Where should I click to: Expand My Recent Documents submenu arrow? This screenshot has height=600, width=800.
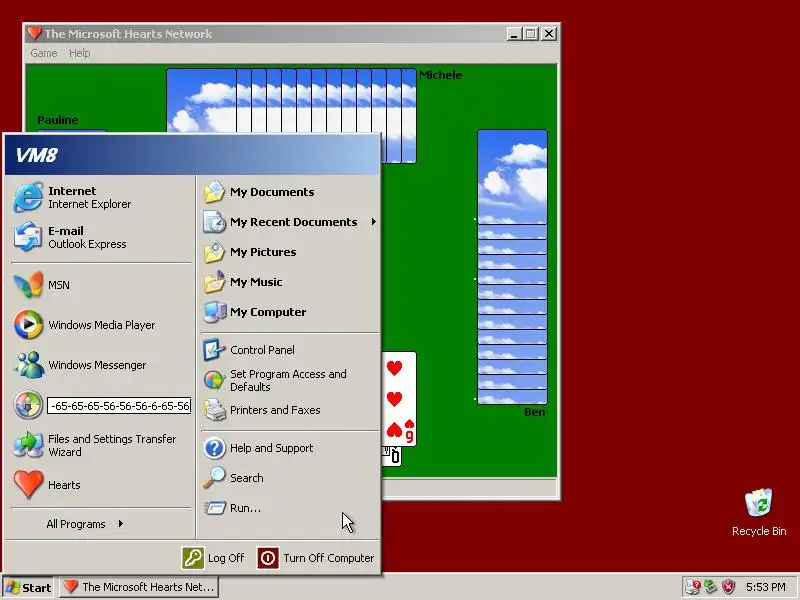(374, 222)
